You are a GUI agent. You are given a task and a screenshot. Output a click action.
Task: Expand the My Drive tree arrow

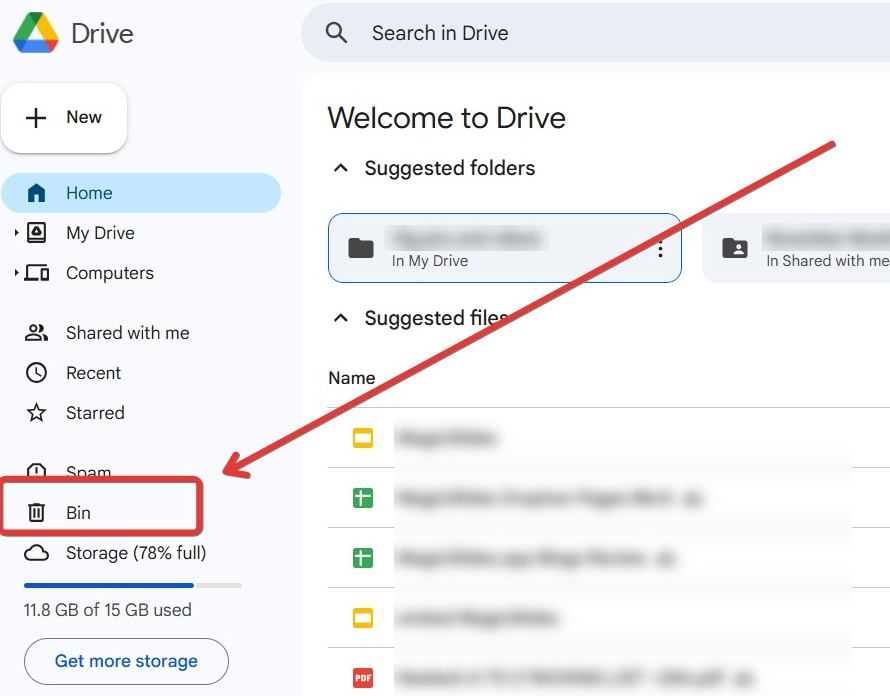(16, 232)
